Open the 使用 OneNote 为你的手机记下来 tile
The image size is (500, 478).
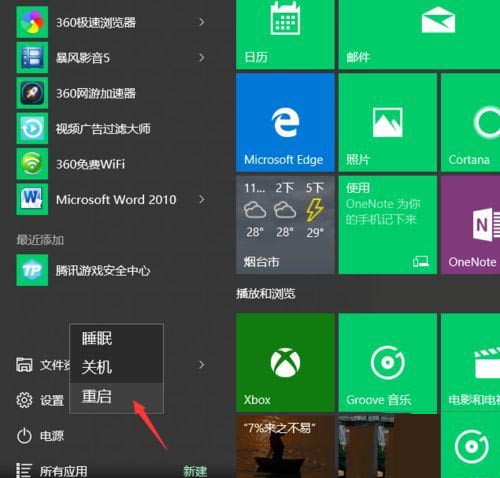coord(388,225)
